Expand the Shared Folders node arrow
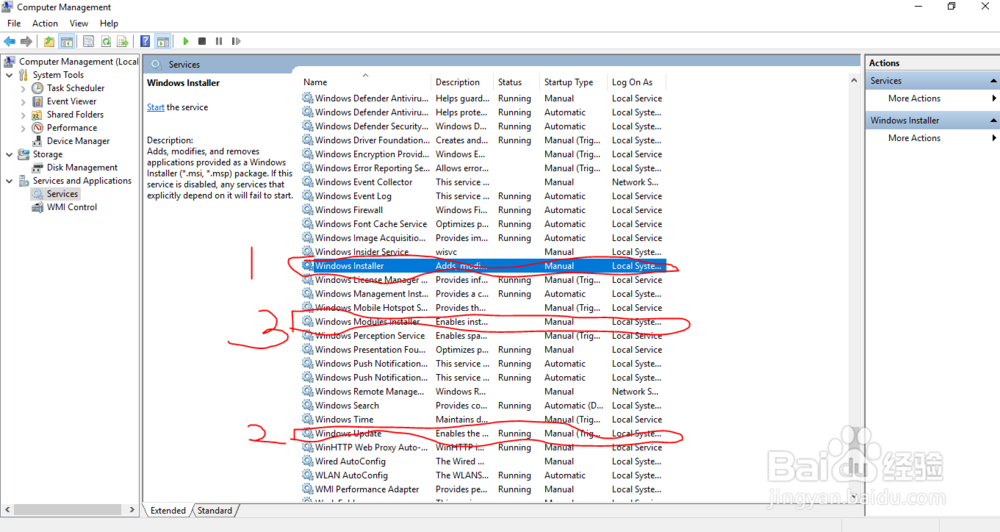The image size is (1000, 532). 24,115
